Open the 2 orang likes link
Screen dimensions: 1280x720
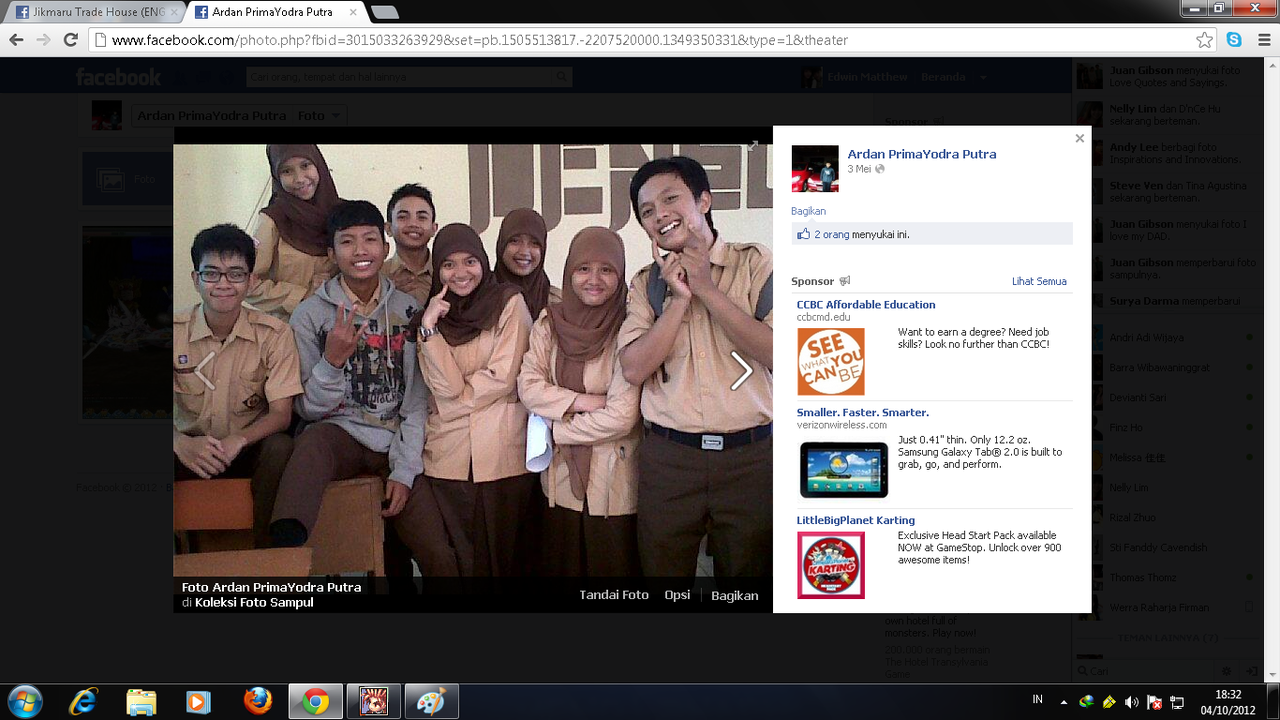tap(832, 234)
